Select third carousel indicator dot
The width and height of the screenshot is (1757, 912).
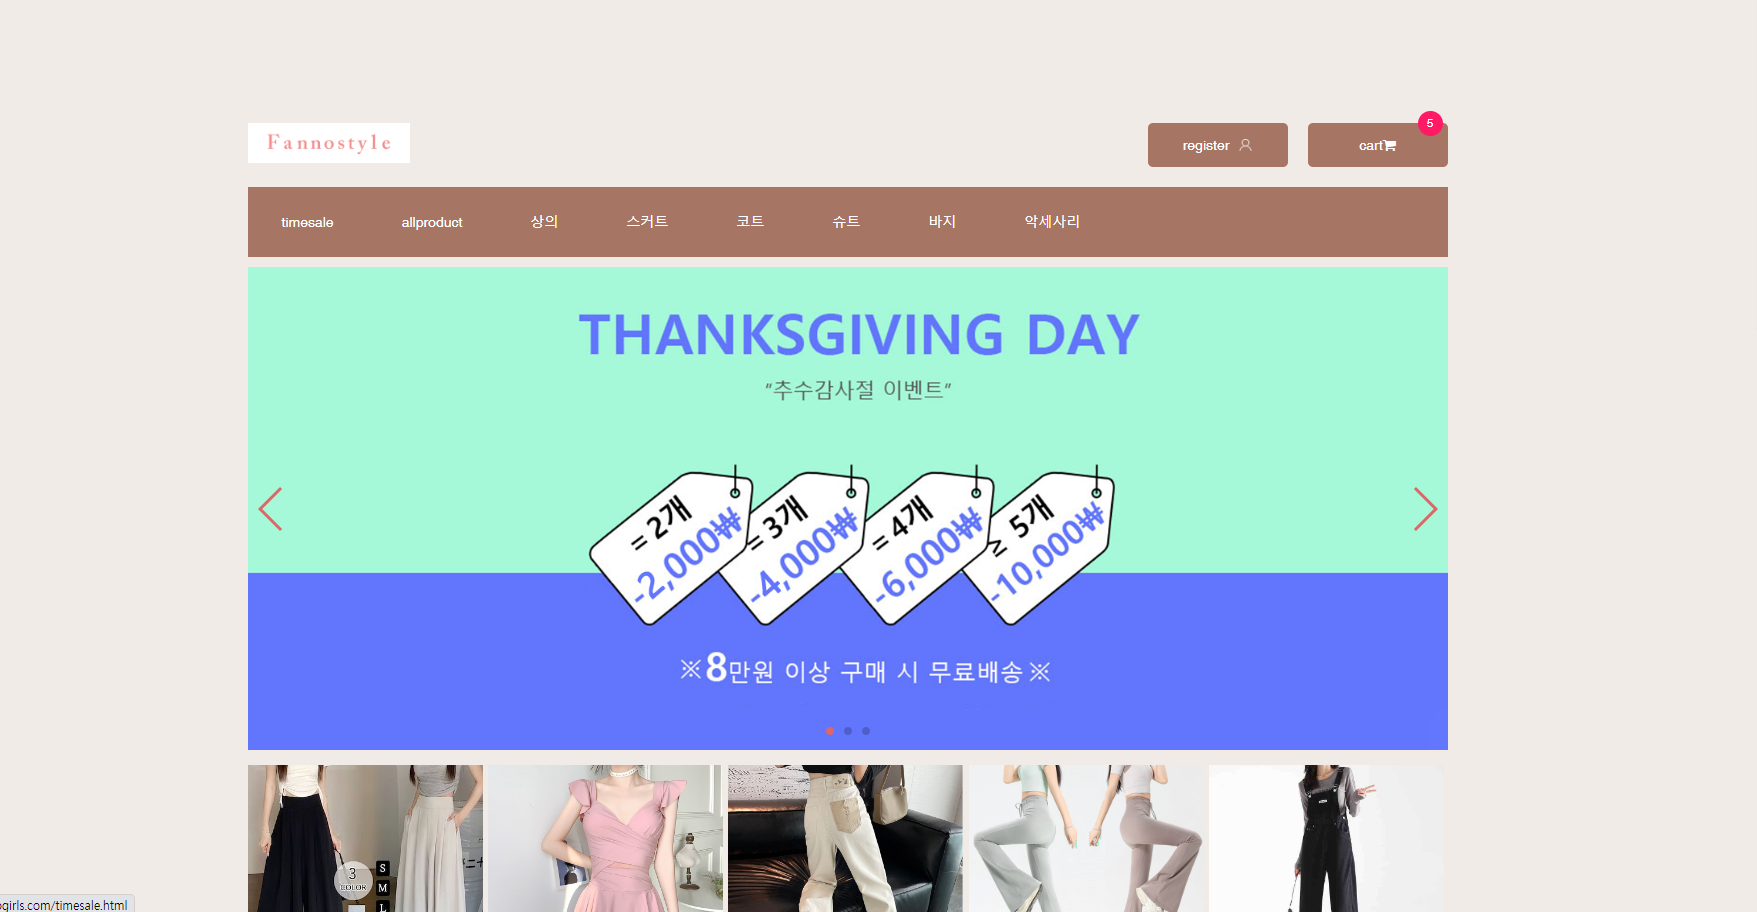pos(866,731)
